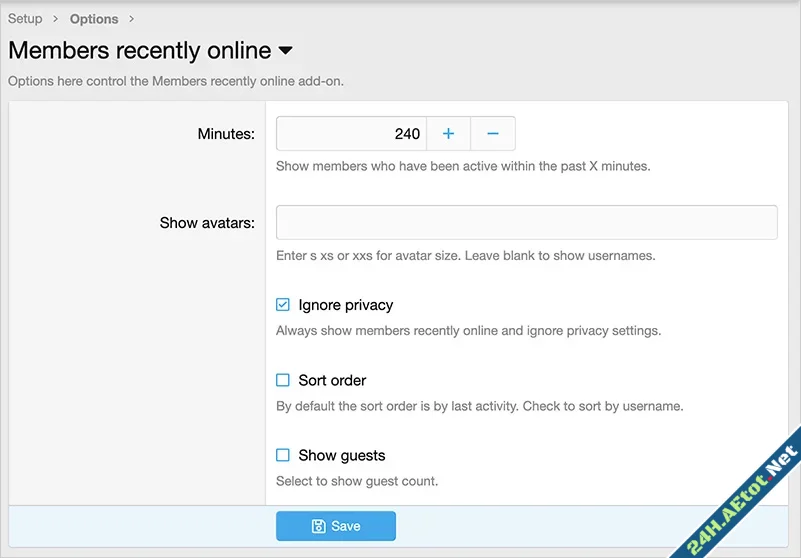Click the "Minutes:" field label
Viewport: 801px width, 558px height.
click(225, 134)
